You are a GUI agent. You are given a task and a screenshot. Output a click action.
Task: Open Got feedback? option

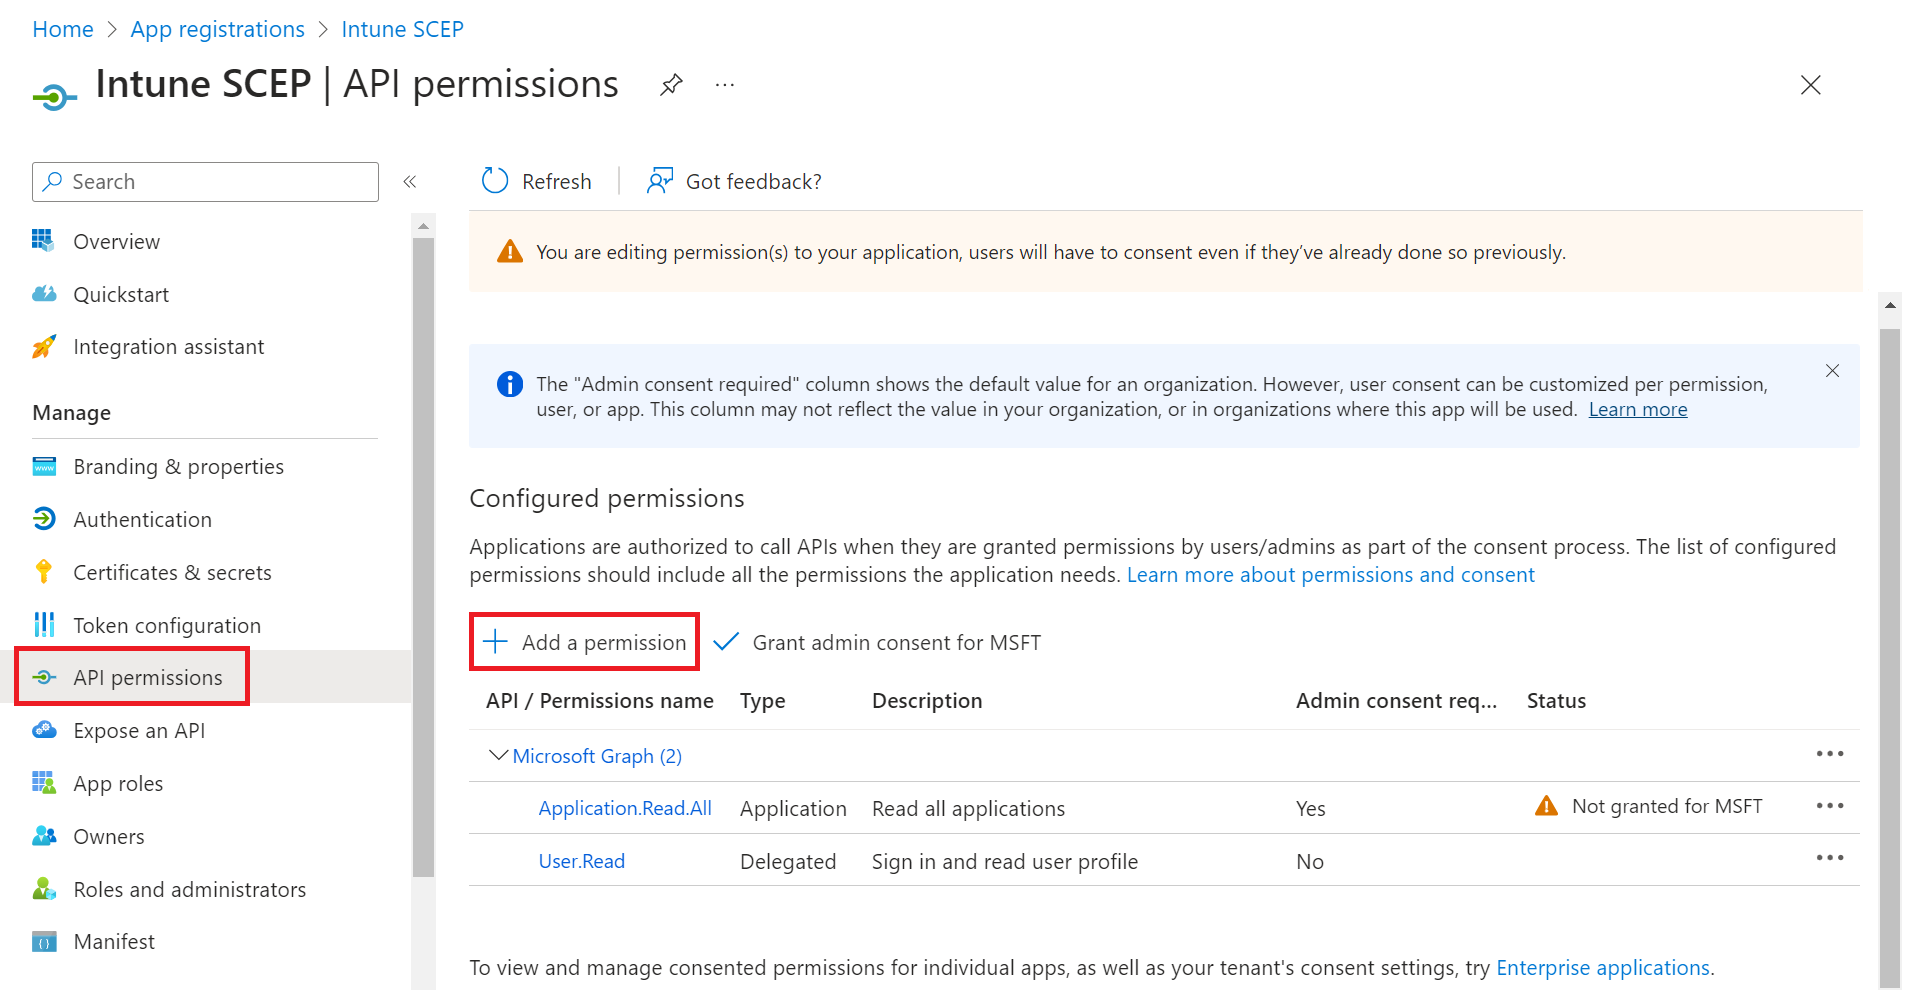[734, 181]
